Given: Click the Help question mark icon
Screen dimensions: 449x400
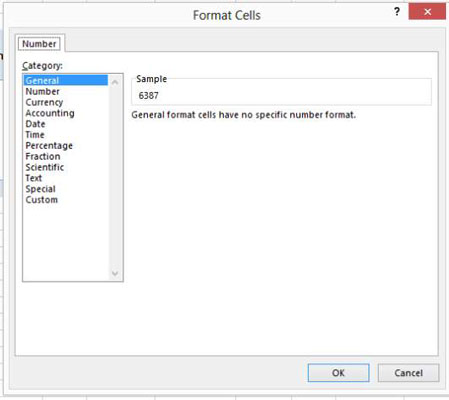Looking at the screenshot, I should pyautogui.click(x=397, y=12).
